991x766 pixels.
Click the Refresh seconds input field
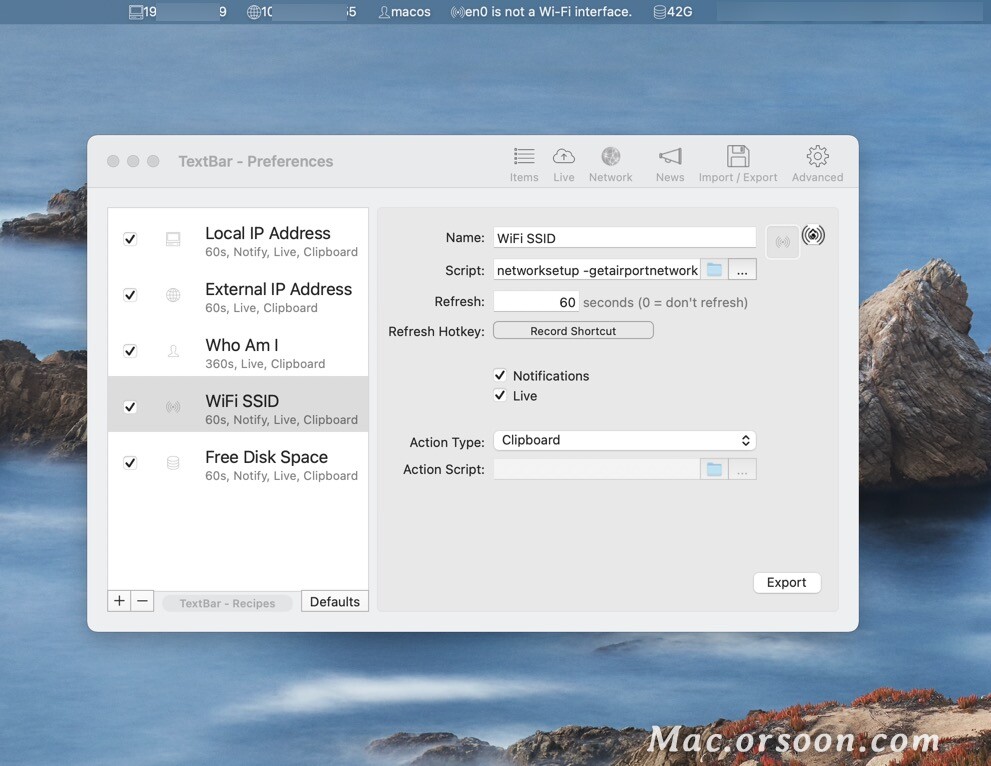pos(536,300)
